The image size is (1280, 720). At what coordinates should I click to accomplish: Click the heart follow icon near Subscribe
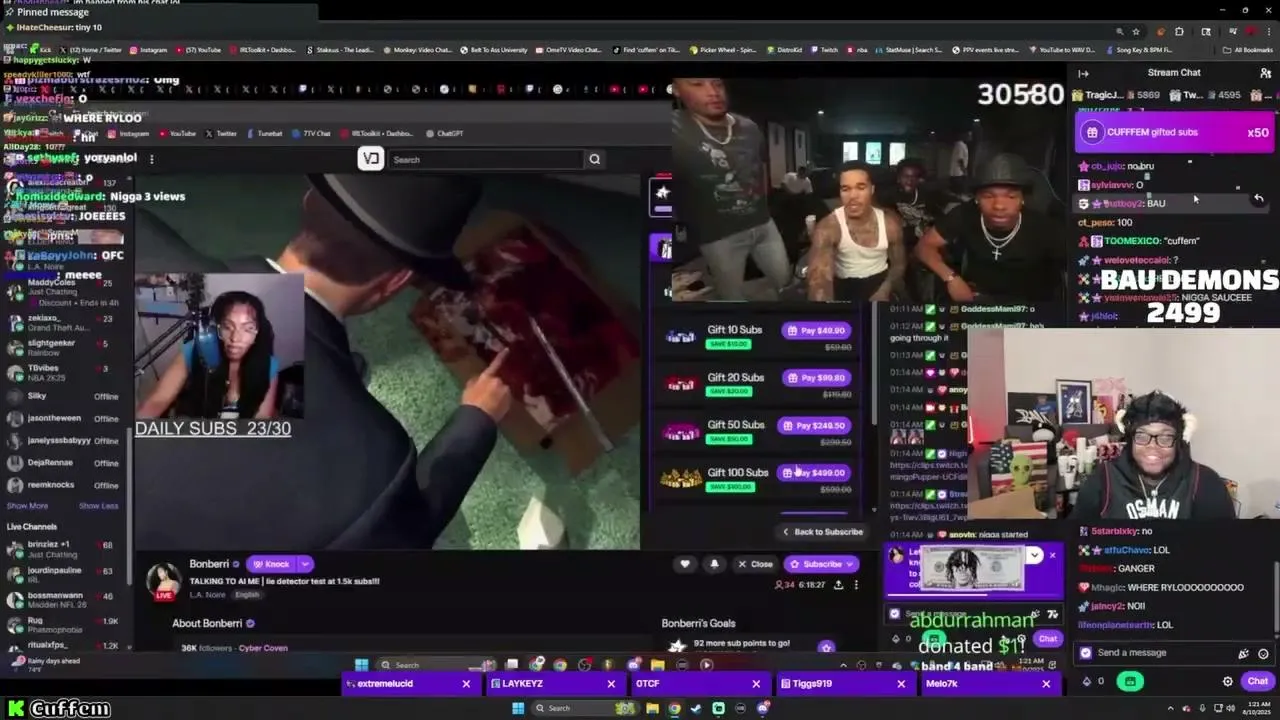point(685,564)
